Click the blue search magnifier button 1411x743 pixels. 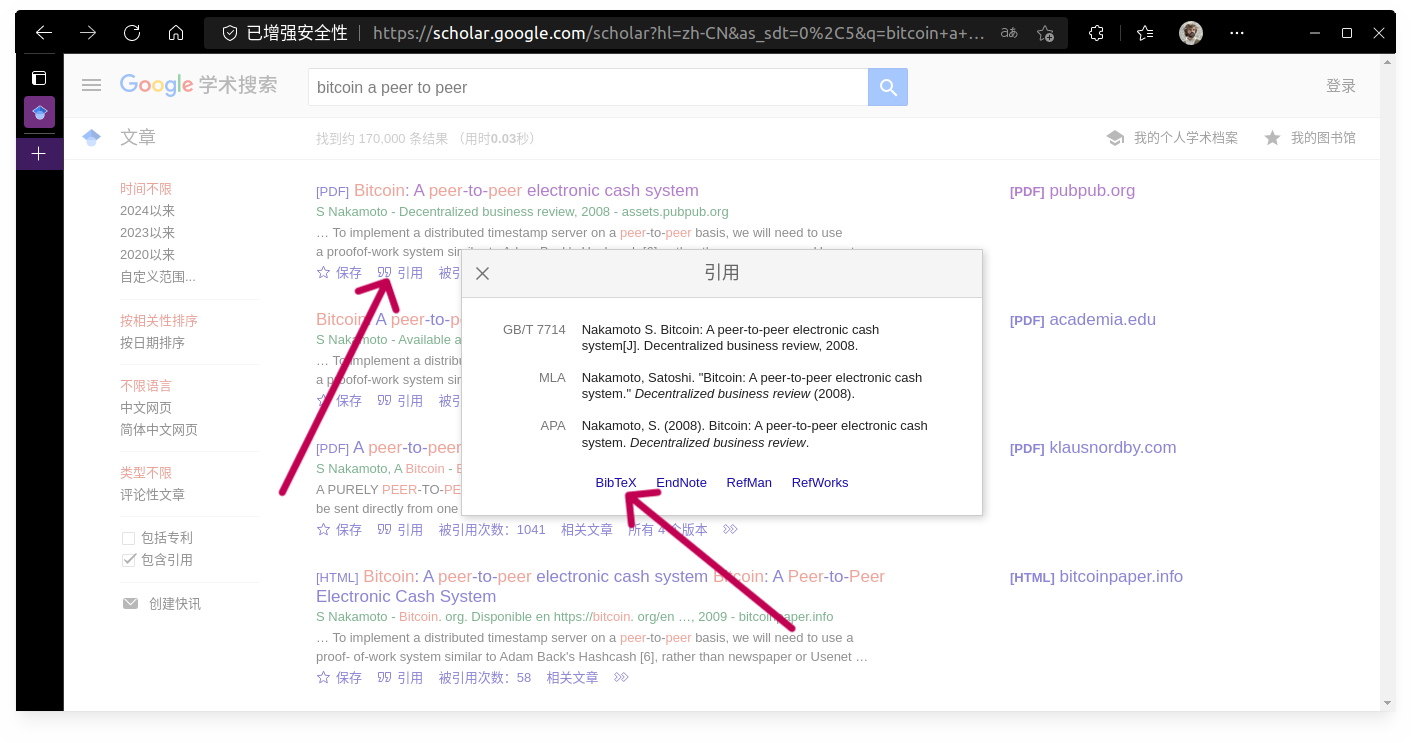pyautogui.click(x=888, y=87)
